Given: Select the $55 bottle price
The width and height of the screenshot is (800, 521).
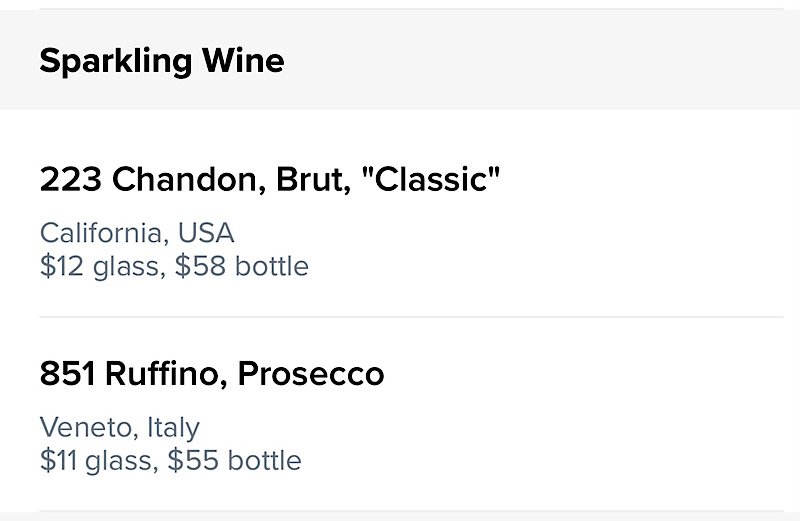Looking at the screenshot, I should click(234, 460).
